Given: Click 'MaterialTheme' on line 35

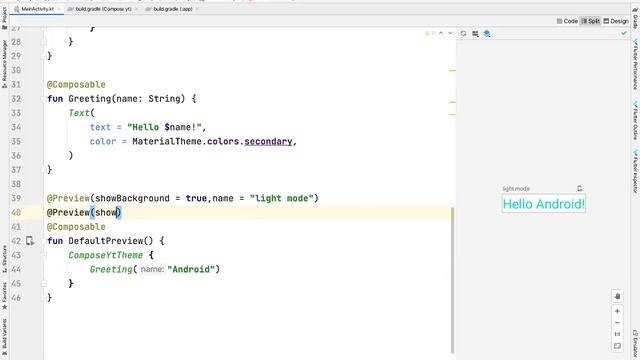Looking at the screenshot, I should click(x=167, y=141).
